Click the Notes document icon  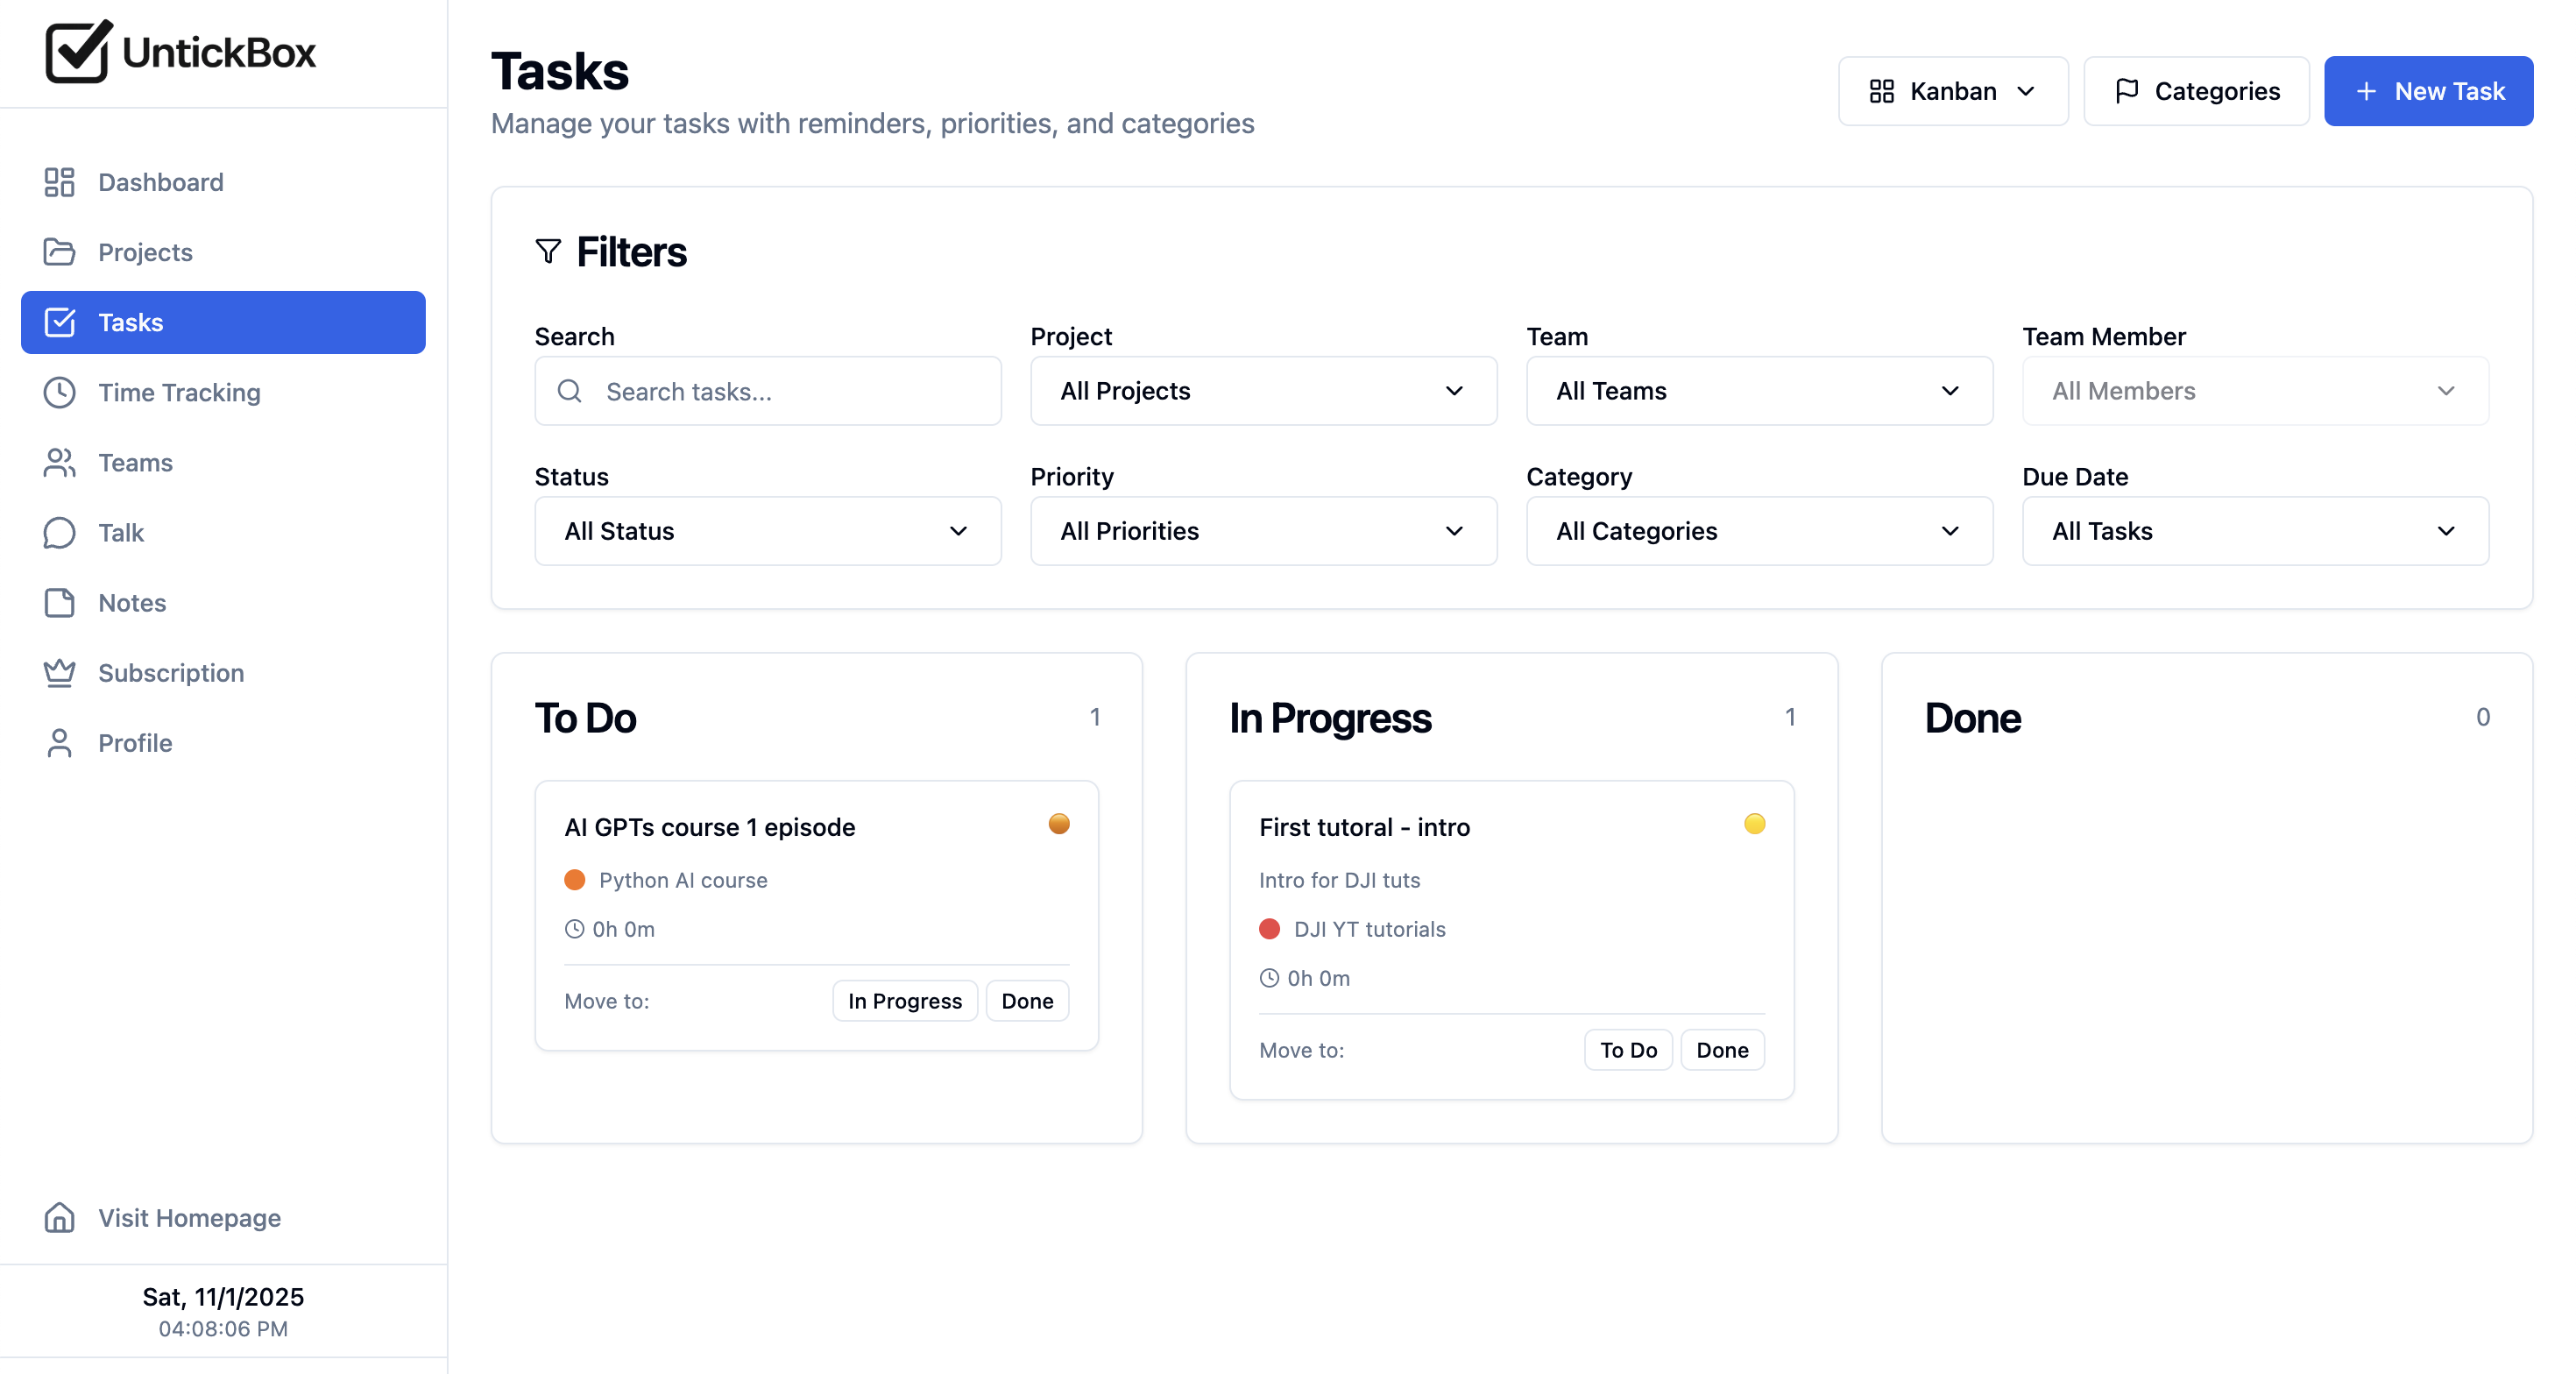tap(59, 602)
